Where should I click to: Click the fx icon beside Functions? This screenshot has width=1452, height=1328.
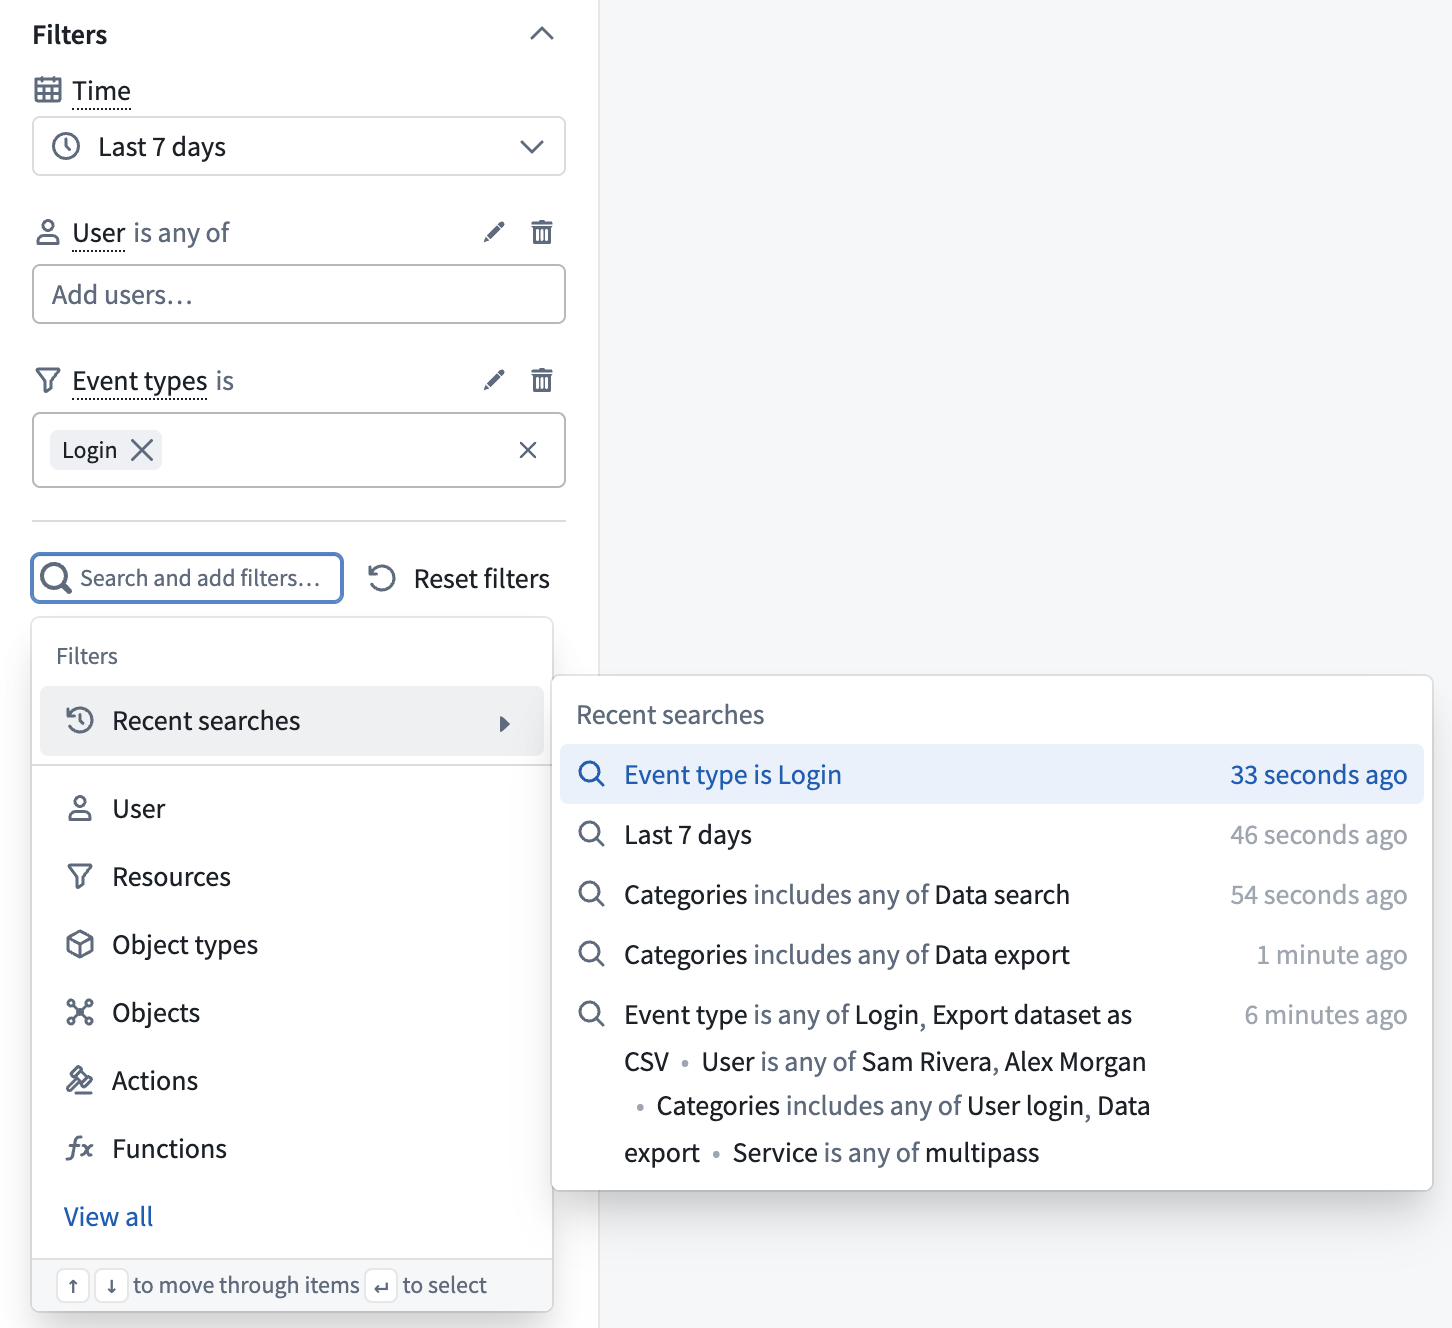tap(80, 1148)
